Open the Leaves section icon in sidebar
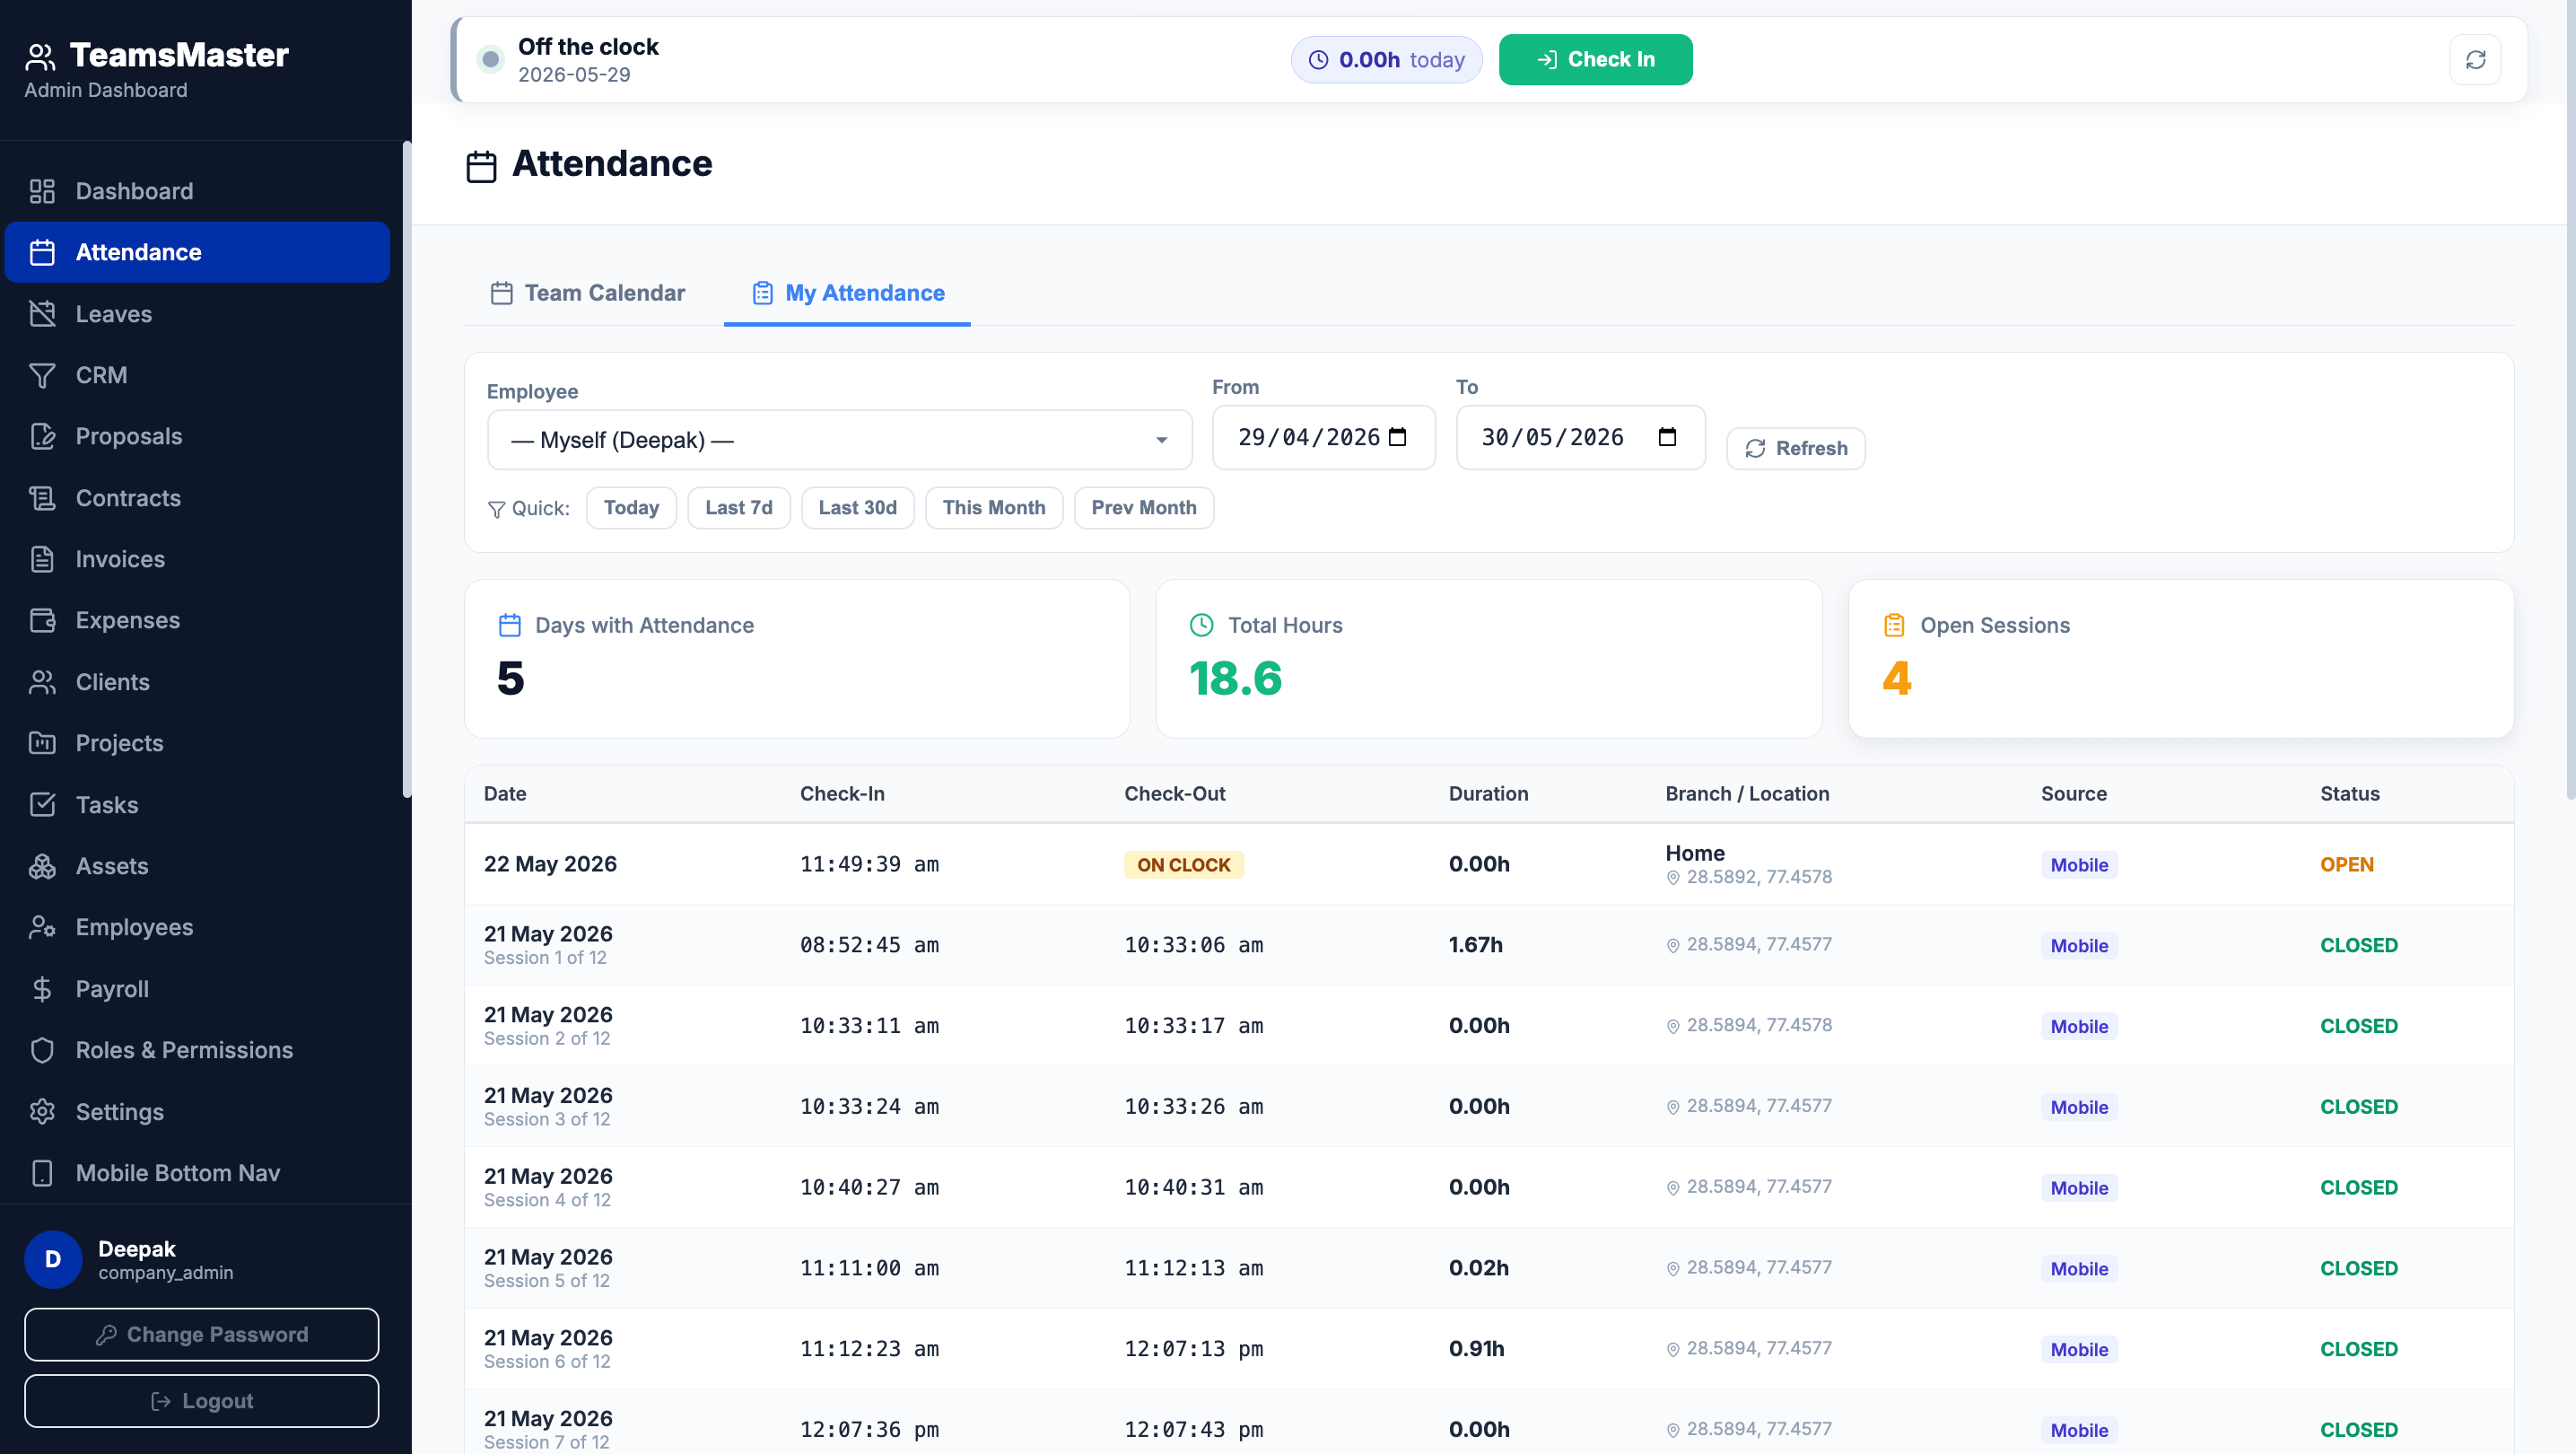The width and height of the screenshot is (2576, 1454). pos(42,314)
